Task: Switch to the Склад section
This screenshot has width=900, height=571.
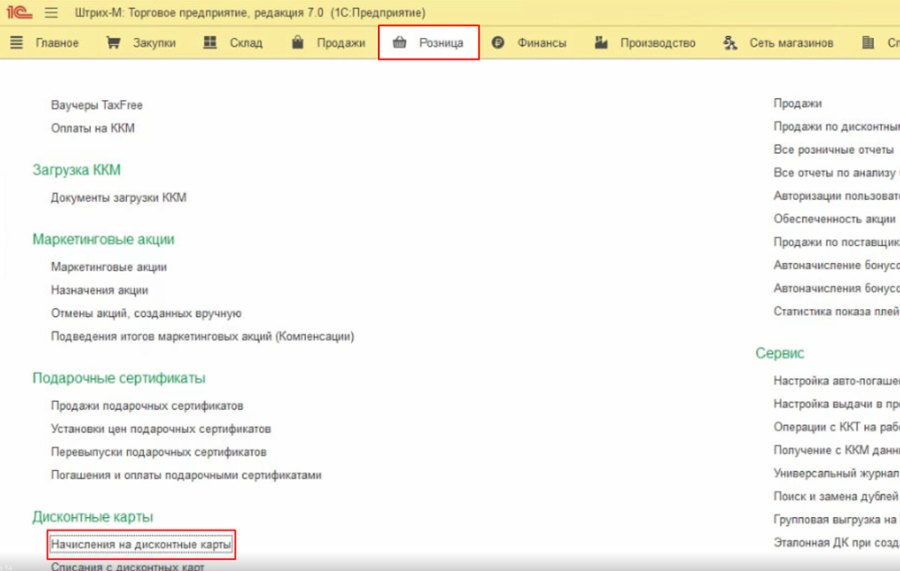Action: (246, 43)
